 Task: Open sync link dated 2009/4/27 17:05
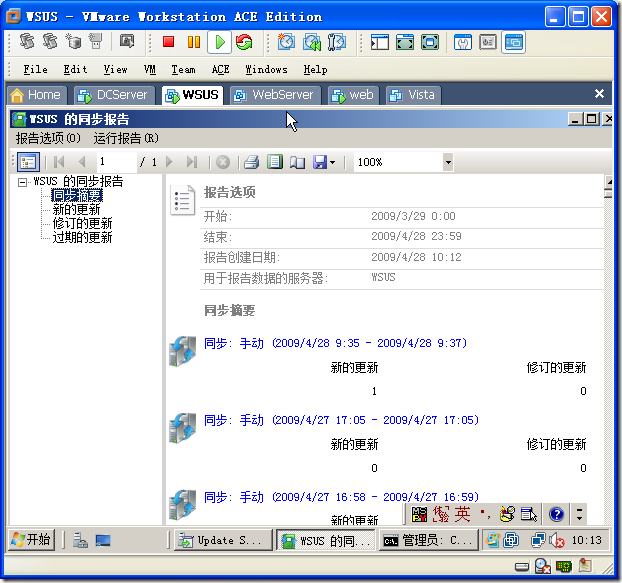341,420
